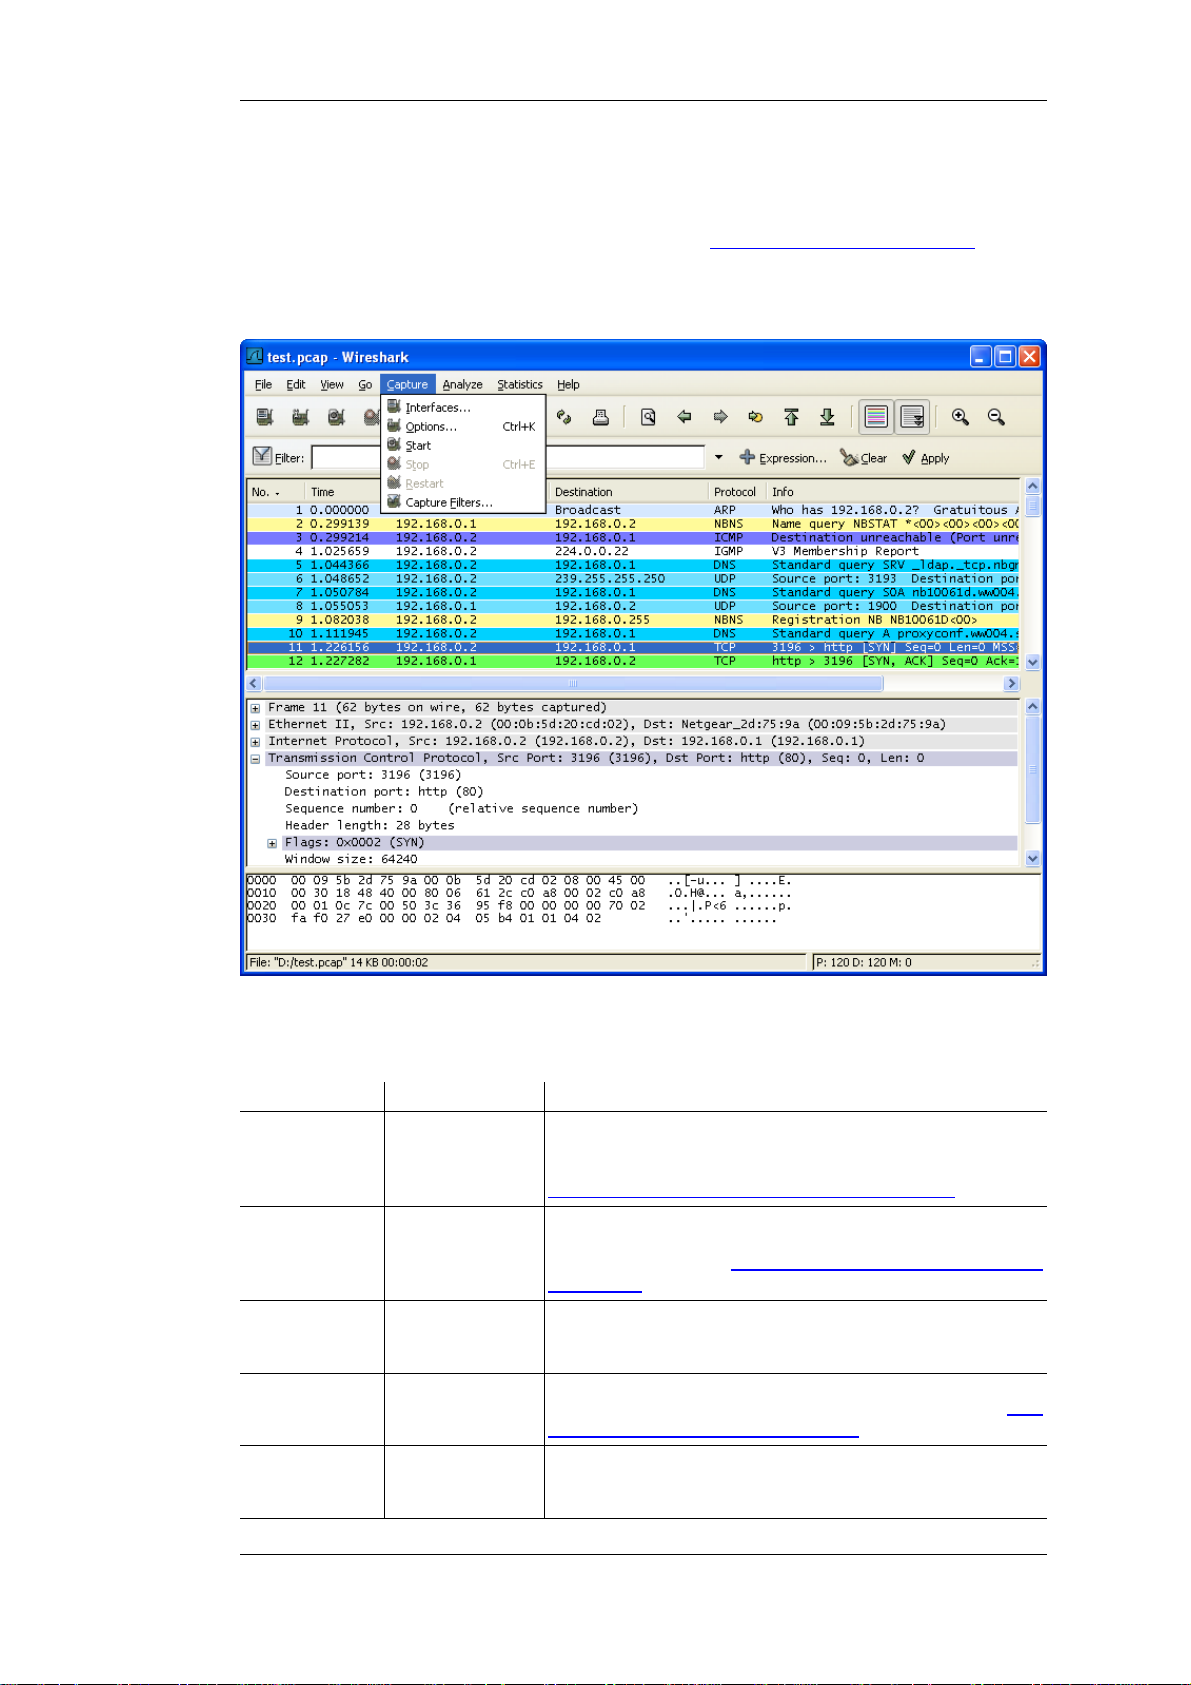
Task: Click the Filter funnel icon button
Action: pyautogui.click(x=262, y=456)
